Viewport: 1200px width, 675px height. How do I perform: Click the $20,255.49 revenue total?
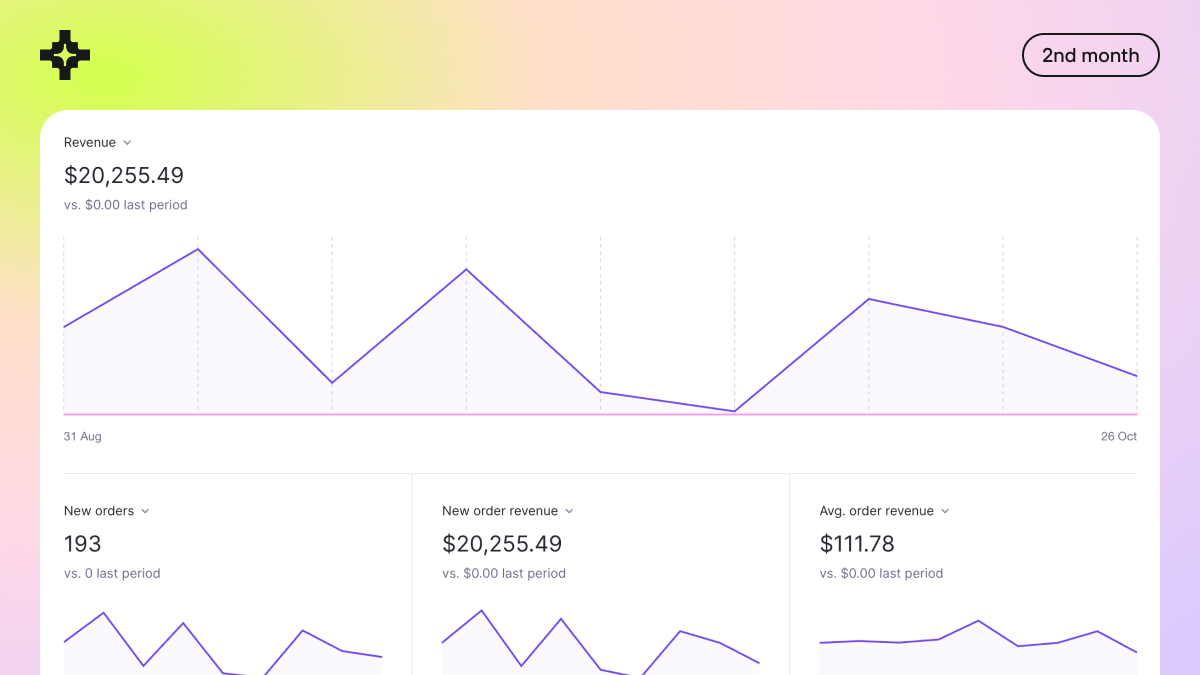(123, 175)
